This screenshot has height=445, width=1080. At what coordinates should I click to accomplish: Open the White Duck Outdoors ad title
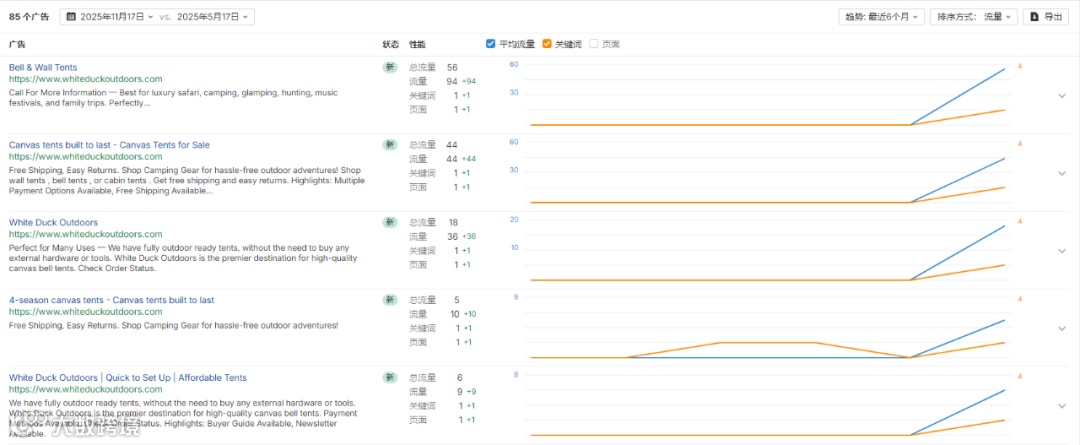coord(53,222)
